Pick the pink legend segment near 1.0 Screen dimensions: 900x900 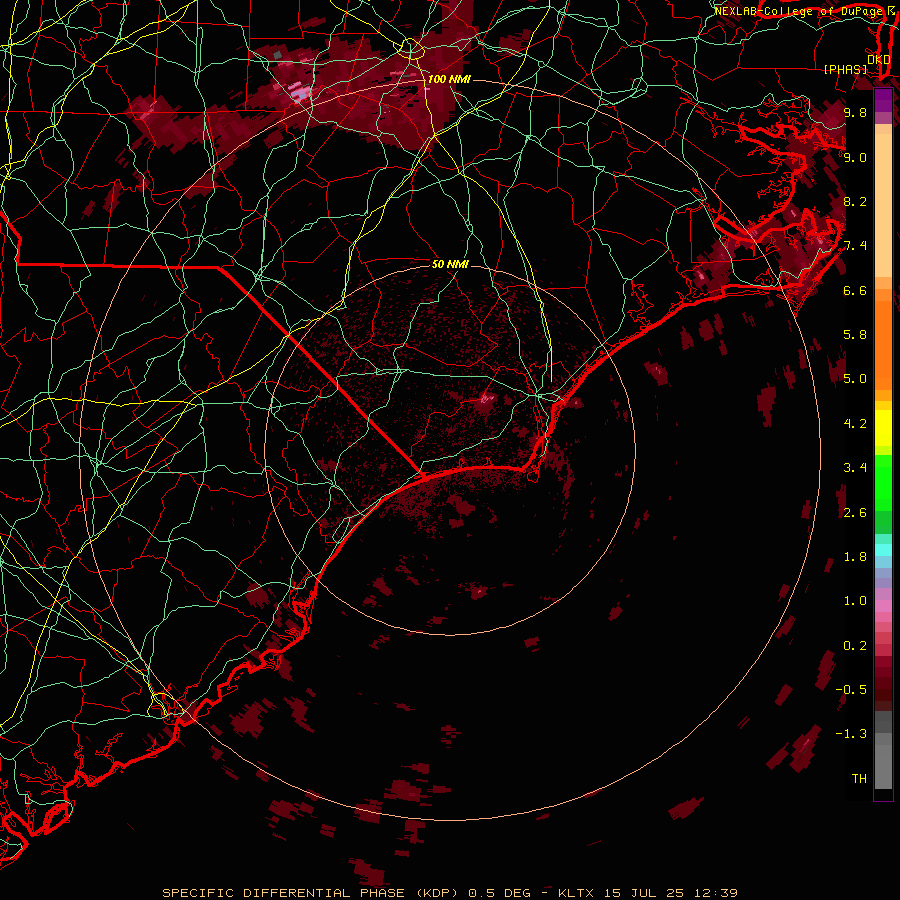click(x=883, y=606)
